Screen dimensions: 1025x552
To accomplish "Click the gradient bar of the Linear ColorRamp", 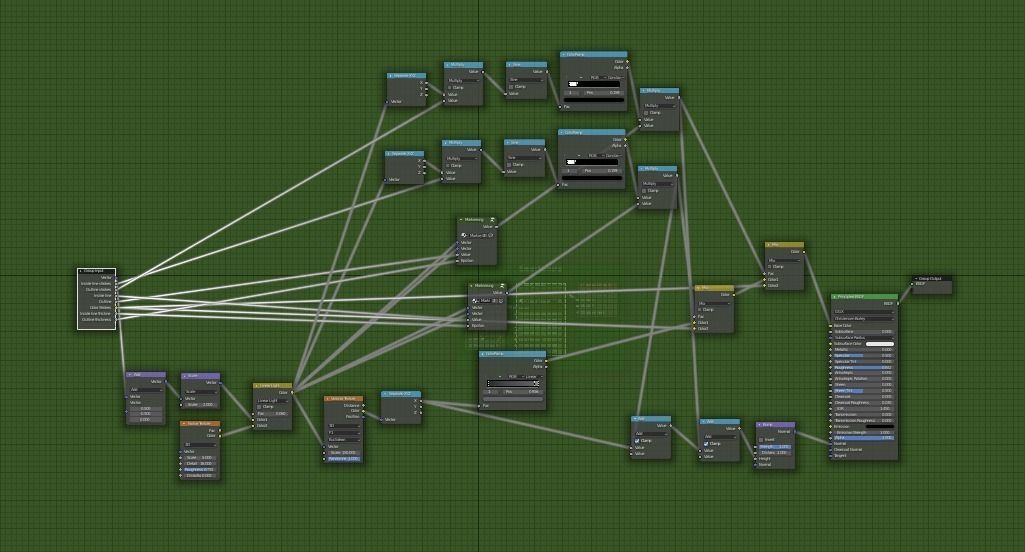I will tap(513, 383).
